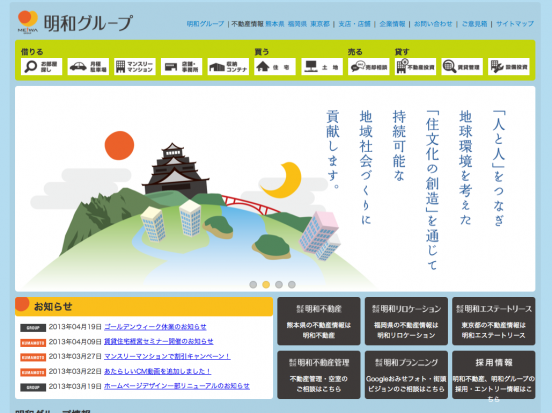The height and width of the screenshot is (413, 552).
Task: Click the 明和不動産 company tile
Action: click(x=319, y=321)
